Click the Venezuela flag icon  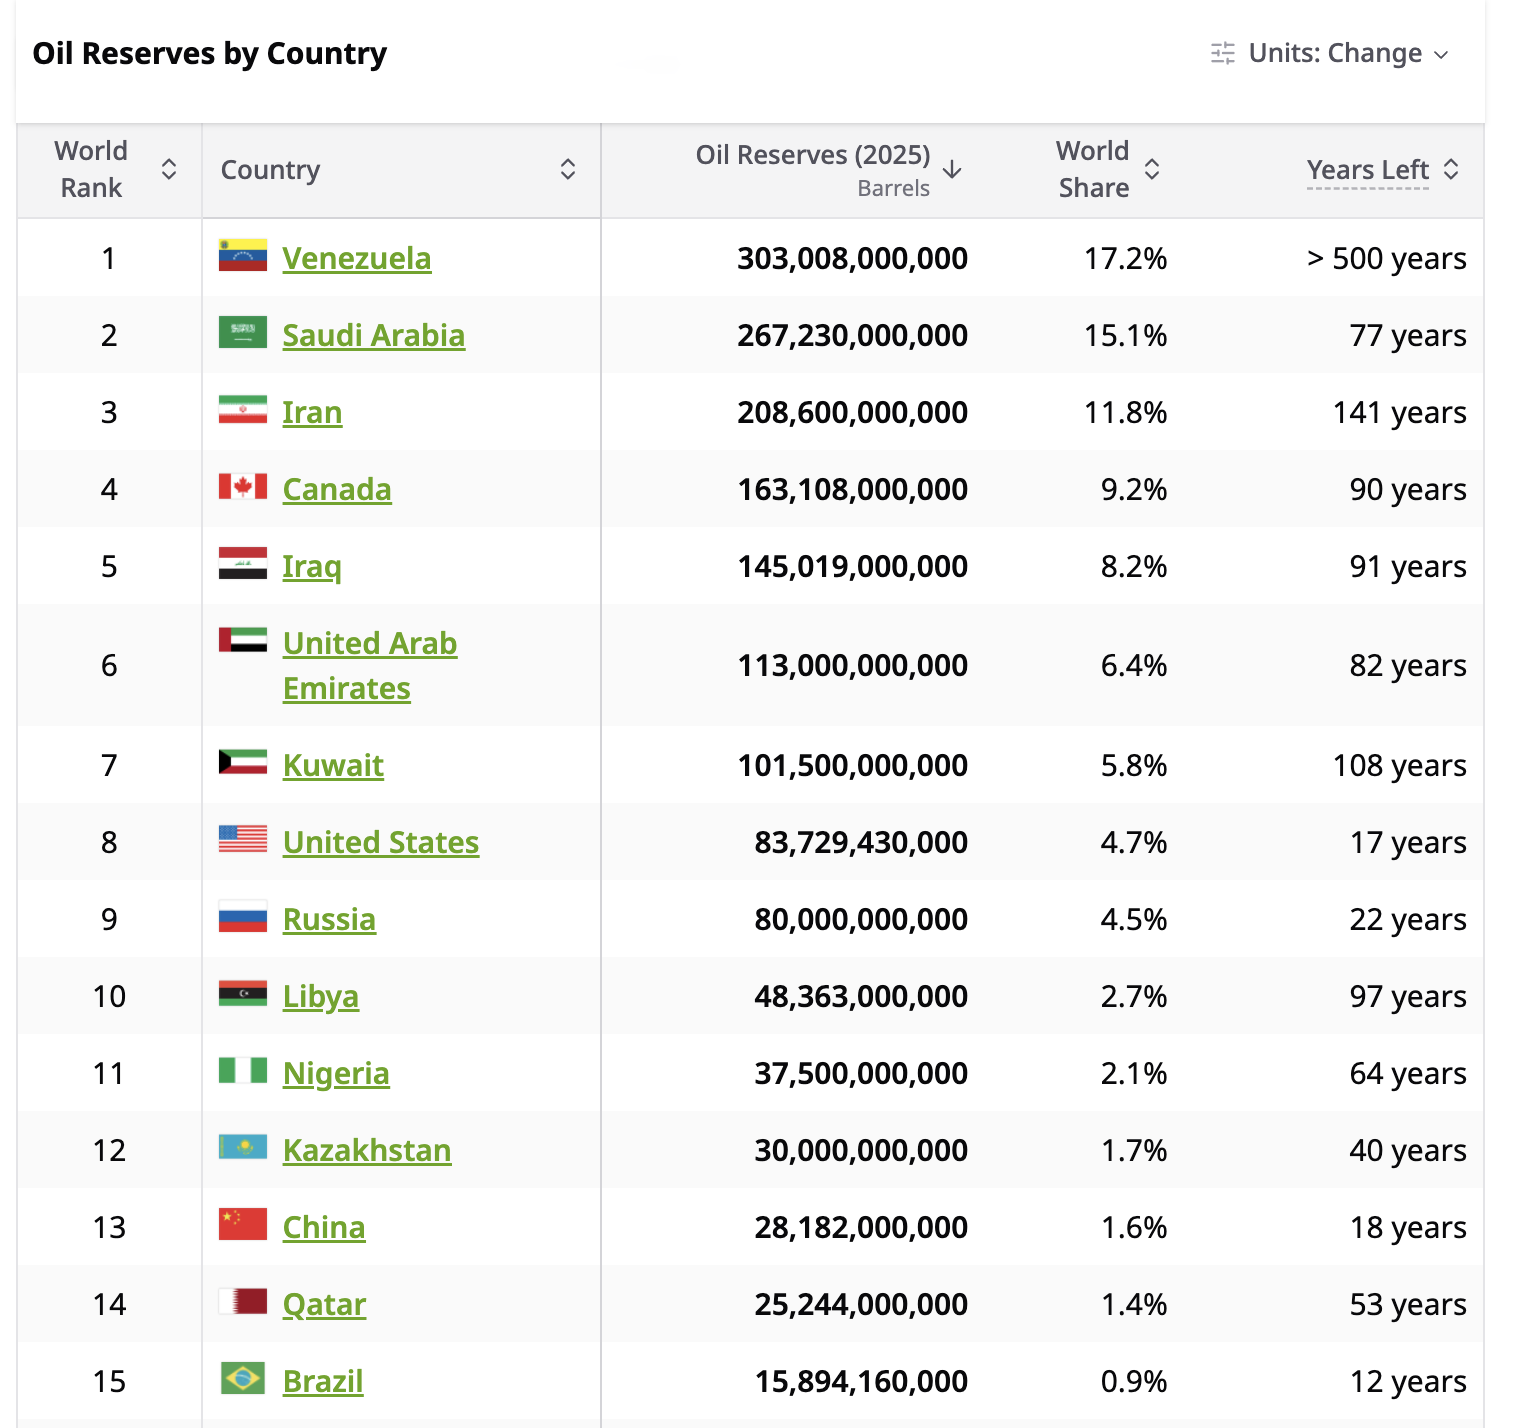pyautogui.click(x=243, y=255)
